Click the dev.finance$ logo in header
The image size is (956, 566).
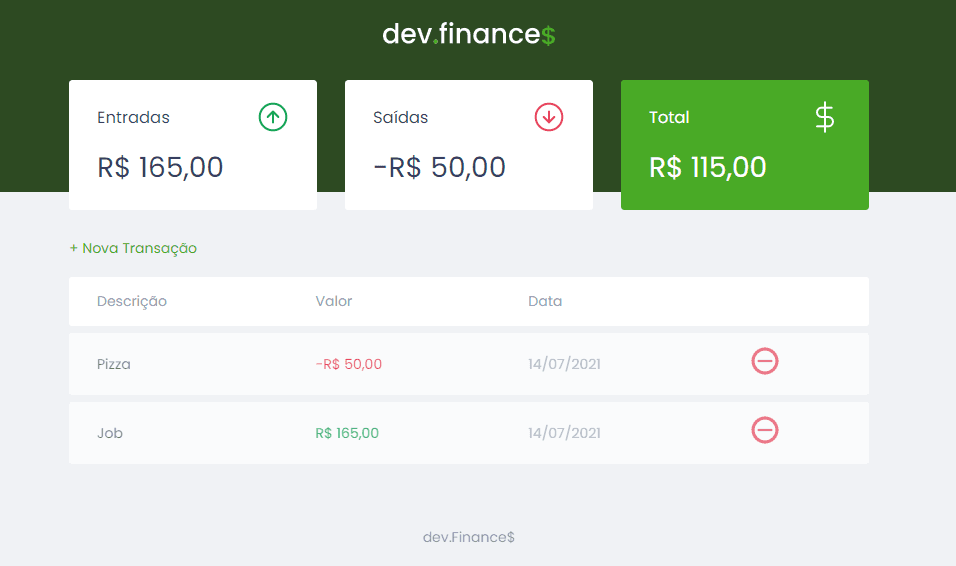468,34
